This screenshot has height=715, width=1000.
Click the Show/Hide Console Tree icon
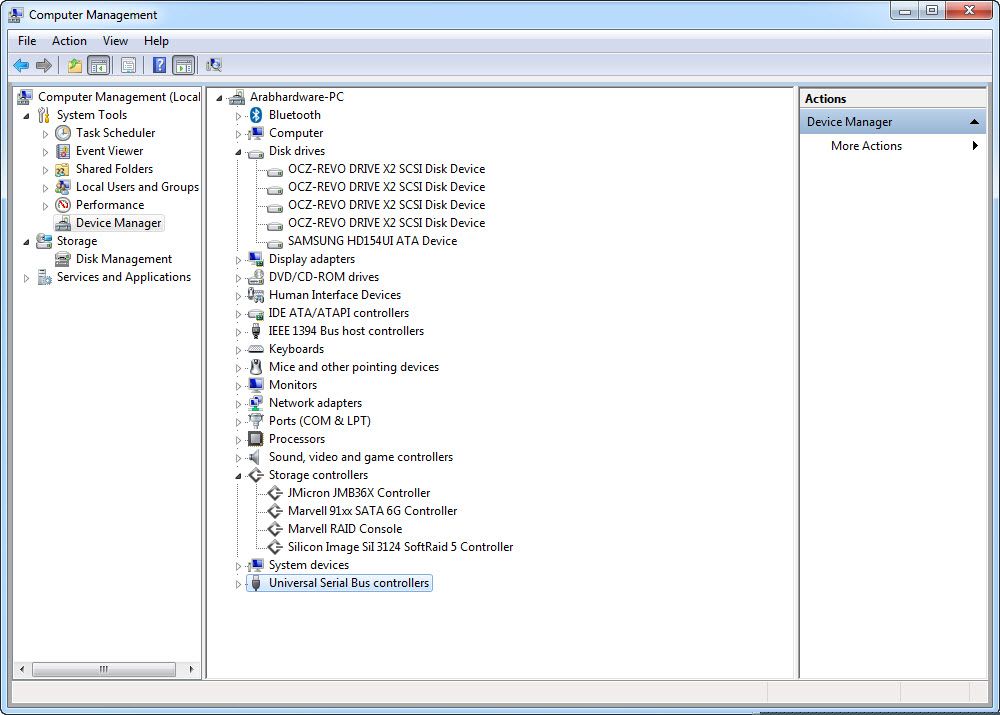click(x=99, y=65)
